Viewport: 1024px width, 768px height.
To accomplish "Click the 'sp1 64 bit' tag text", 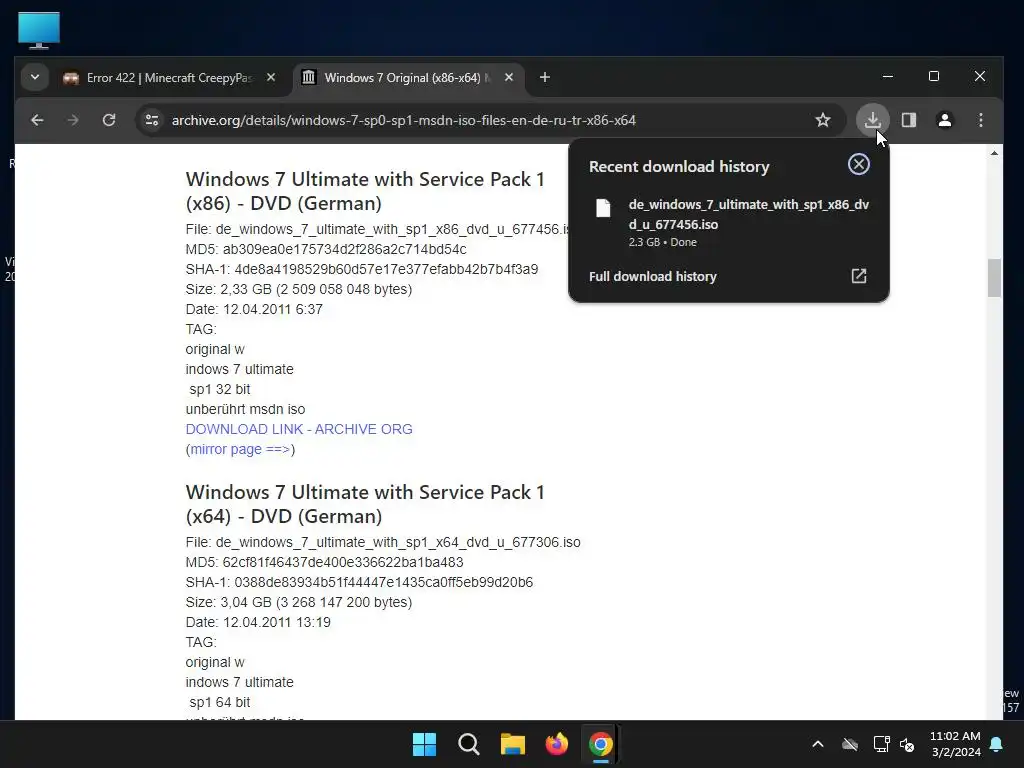I will point(220,702).
